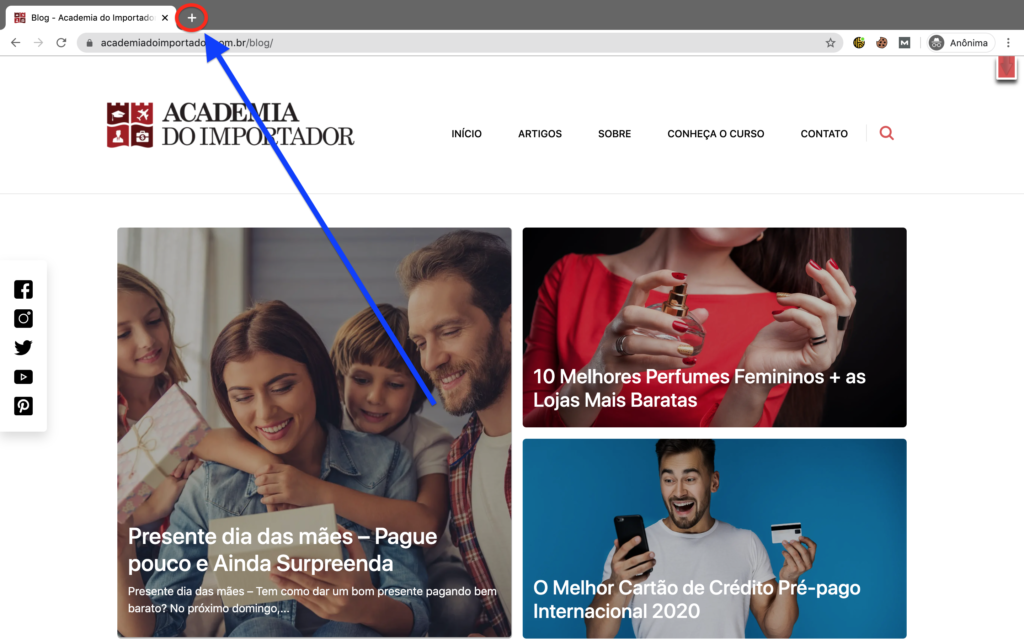Screen dimensions: 1024x640
Task: Select the INÍCIO menu item
Action: 466,133
